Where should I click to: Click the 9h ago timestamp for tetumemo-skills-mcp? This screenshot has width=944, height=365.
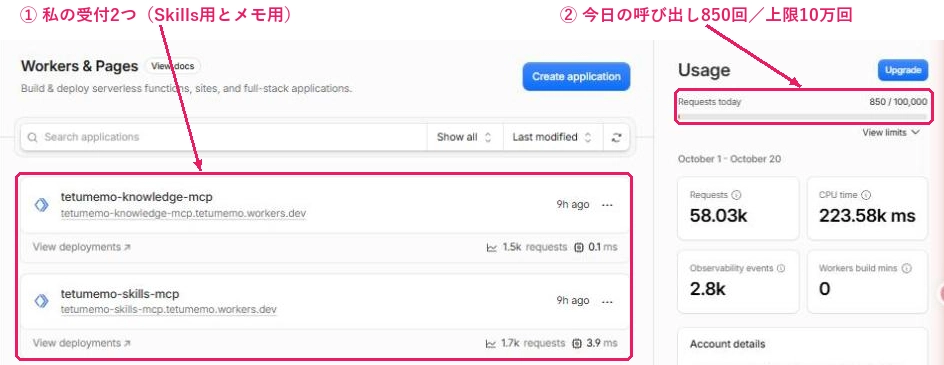(x=573, y=301)
